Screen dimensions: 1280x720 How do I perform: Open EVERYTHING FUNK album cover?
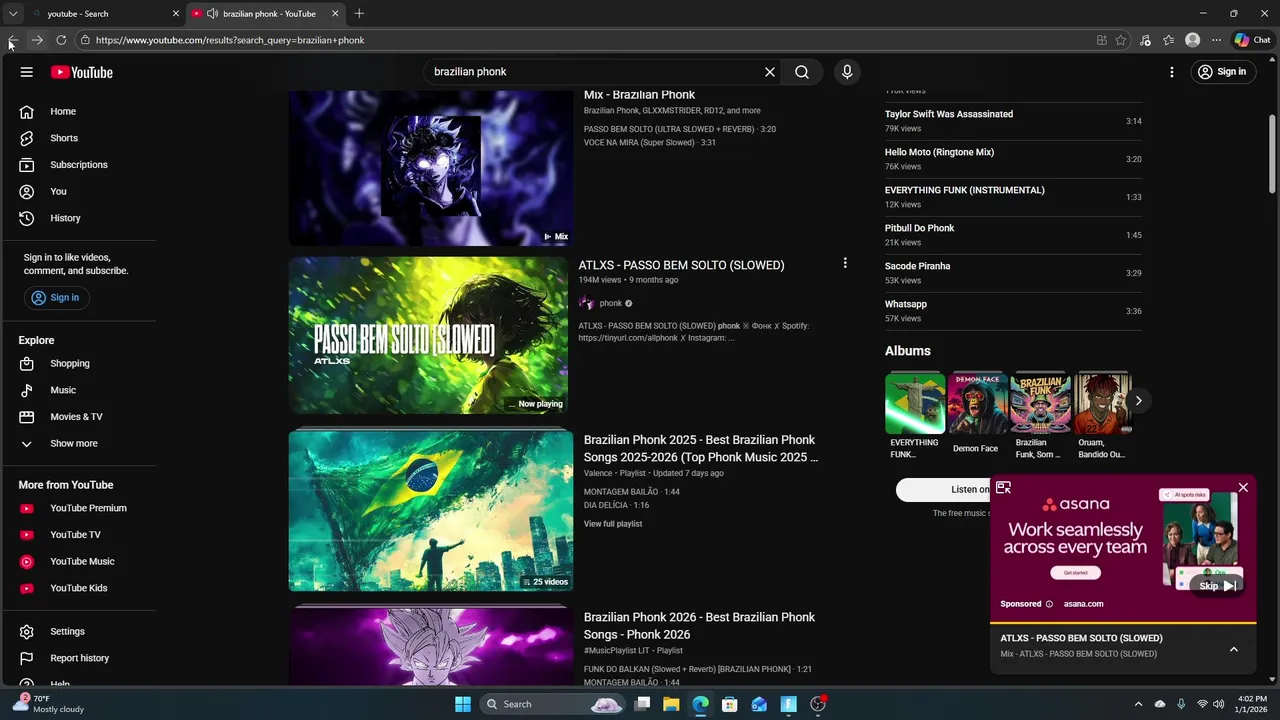tap(915, 403)
